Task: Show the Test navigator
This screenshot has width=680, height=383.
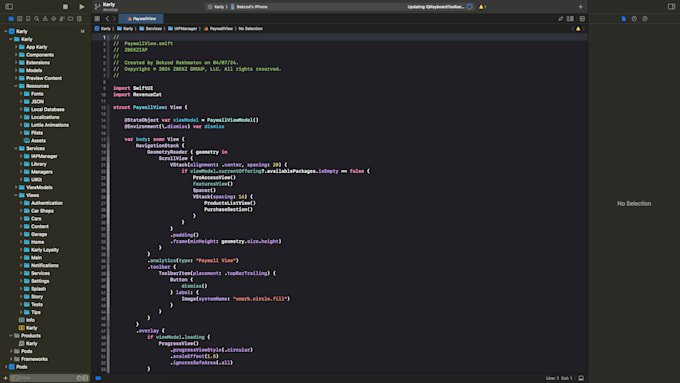Action: (54, 19)
